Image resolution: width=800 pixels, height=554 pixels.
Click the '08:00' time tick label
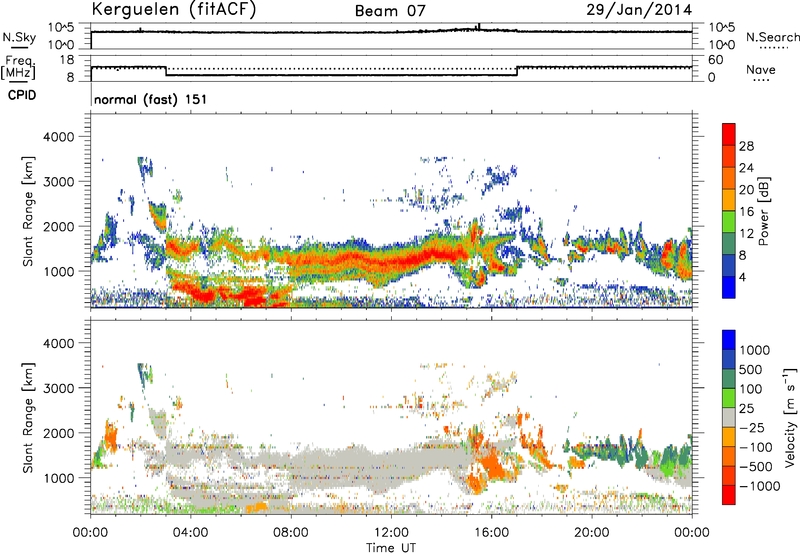click(x=291, y=533)
